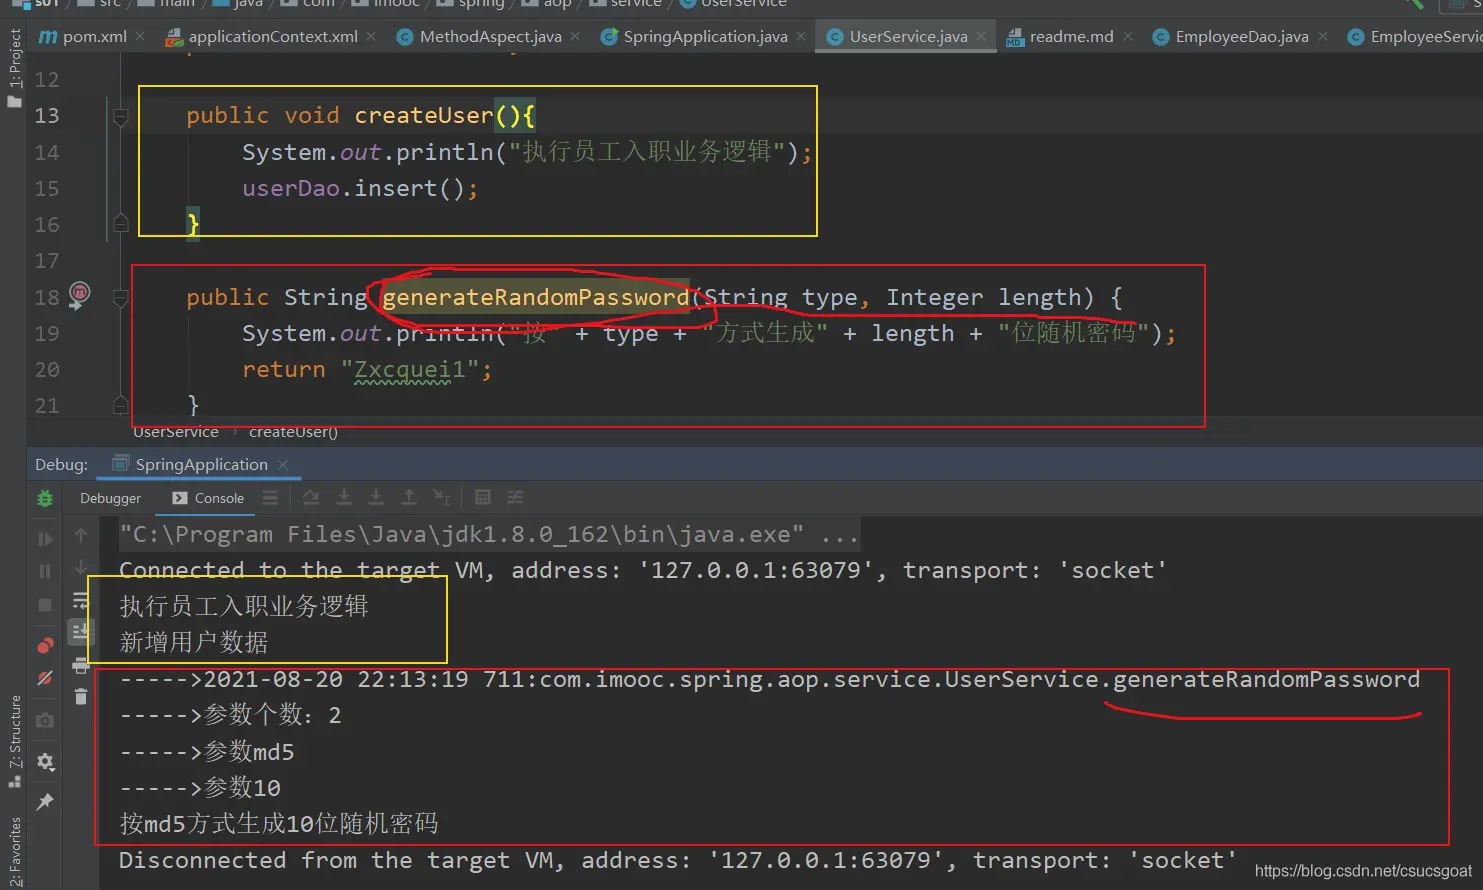Close the readme.md tab

[x=1128, y=37]
